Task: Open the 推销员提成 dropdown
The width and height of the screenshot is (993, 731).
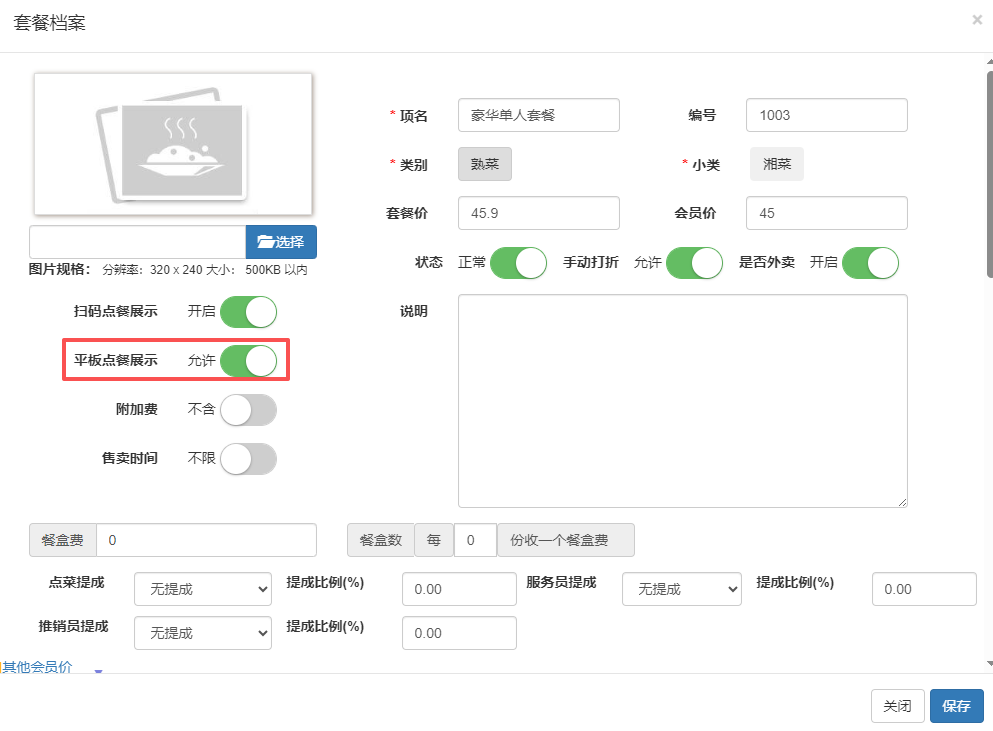Action: [x=203, y=633]
